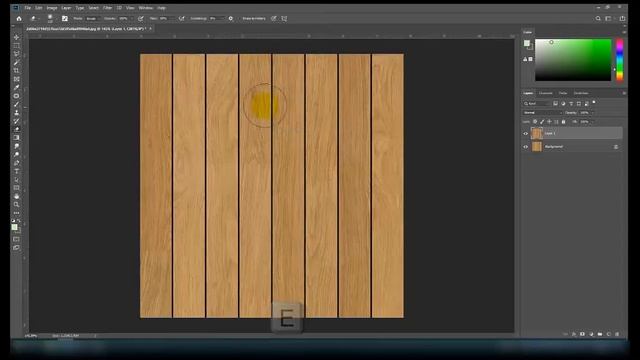
Task: Toggle Quick Mask mode
Action: coord(16,239)
